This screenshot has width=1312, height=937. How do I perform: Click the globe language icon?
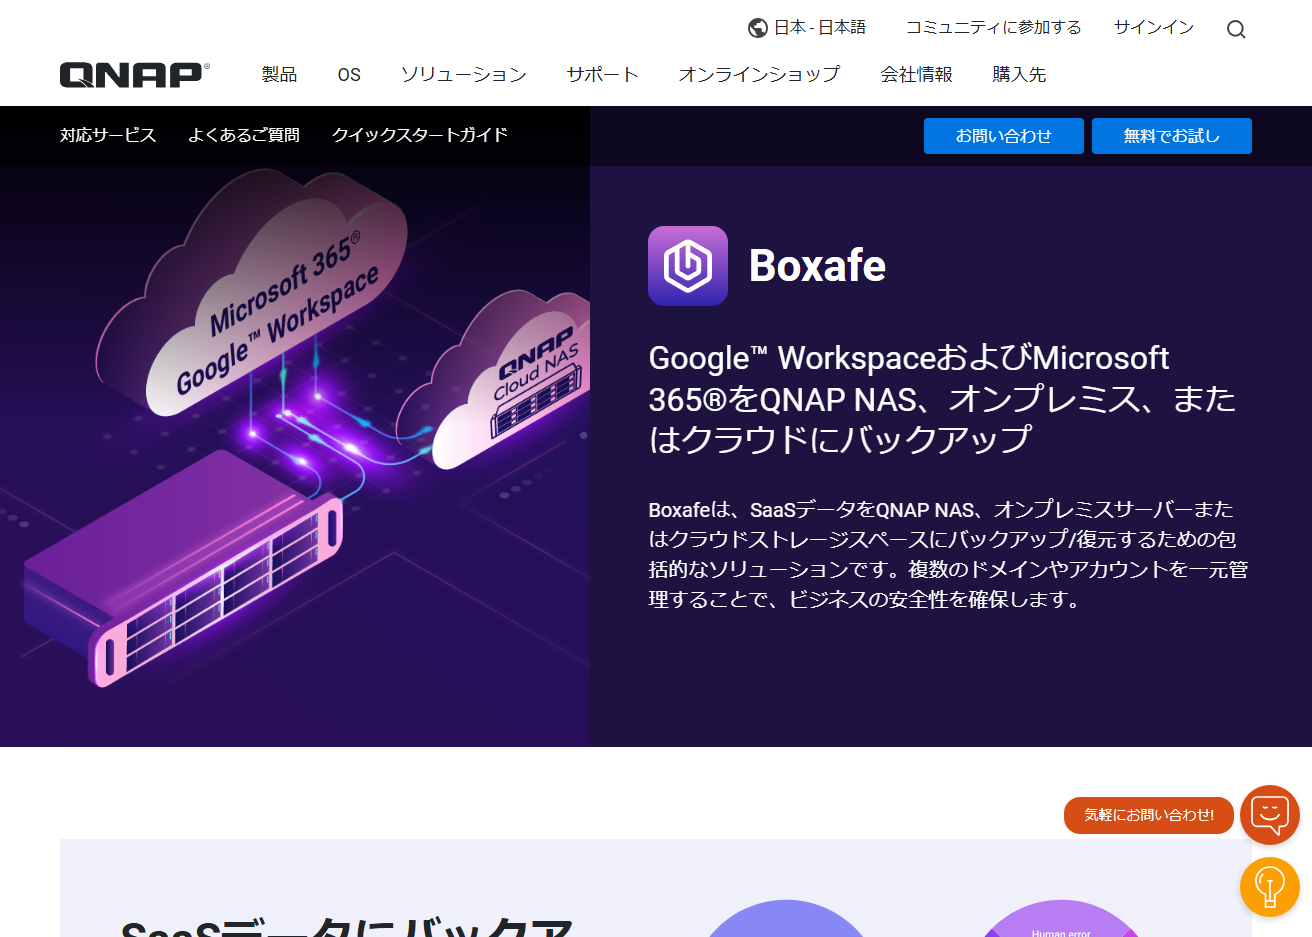[758, 28]
